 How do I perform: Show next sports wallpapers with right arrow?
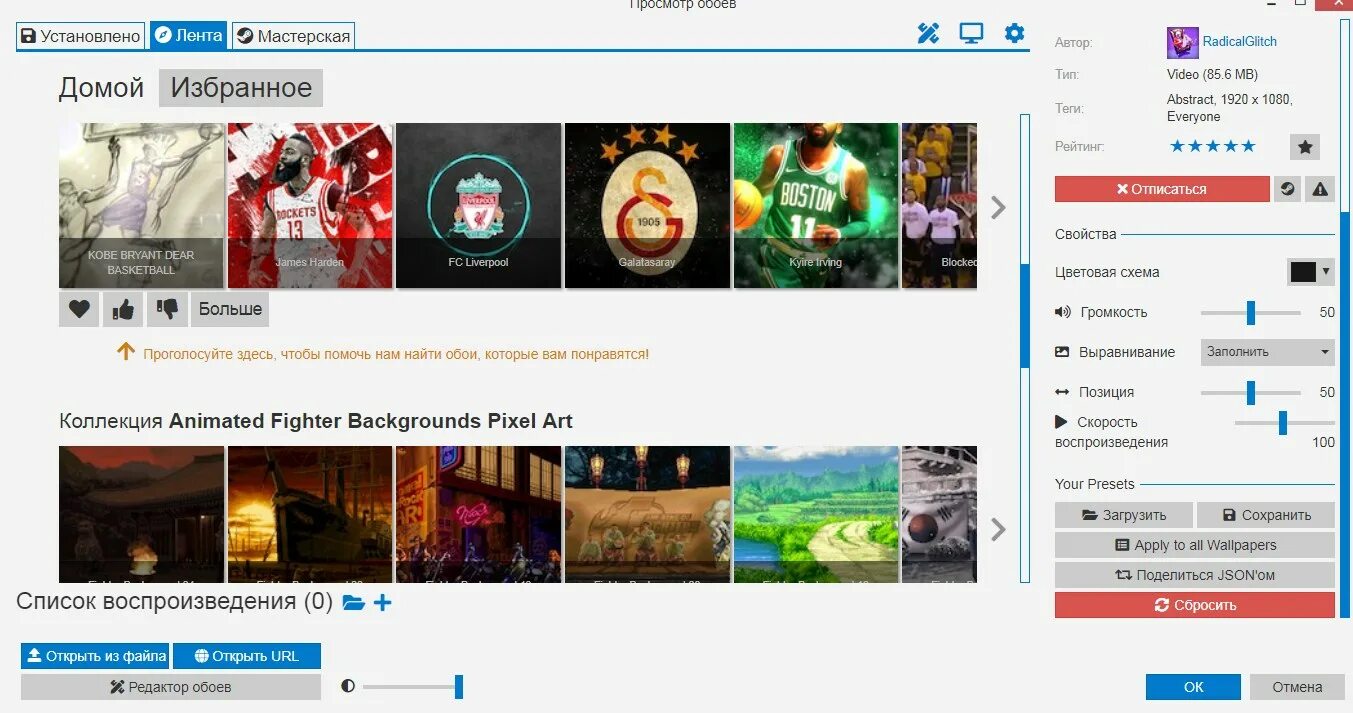[x=997, y=207]
